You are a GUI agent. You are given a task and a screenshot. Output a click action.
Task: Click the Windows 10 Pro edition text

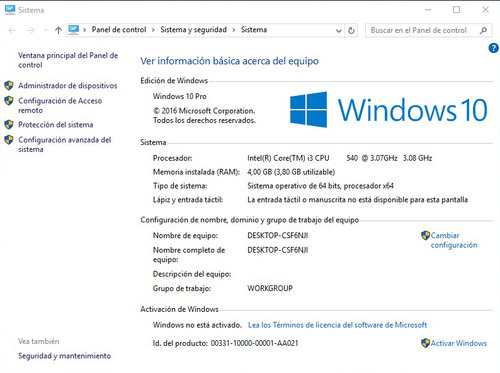(180, 96)
